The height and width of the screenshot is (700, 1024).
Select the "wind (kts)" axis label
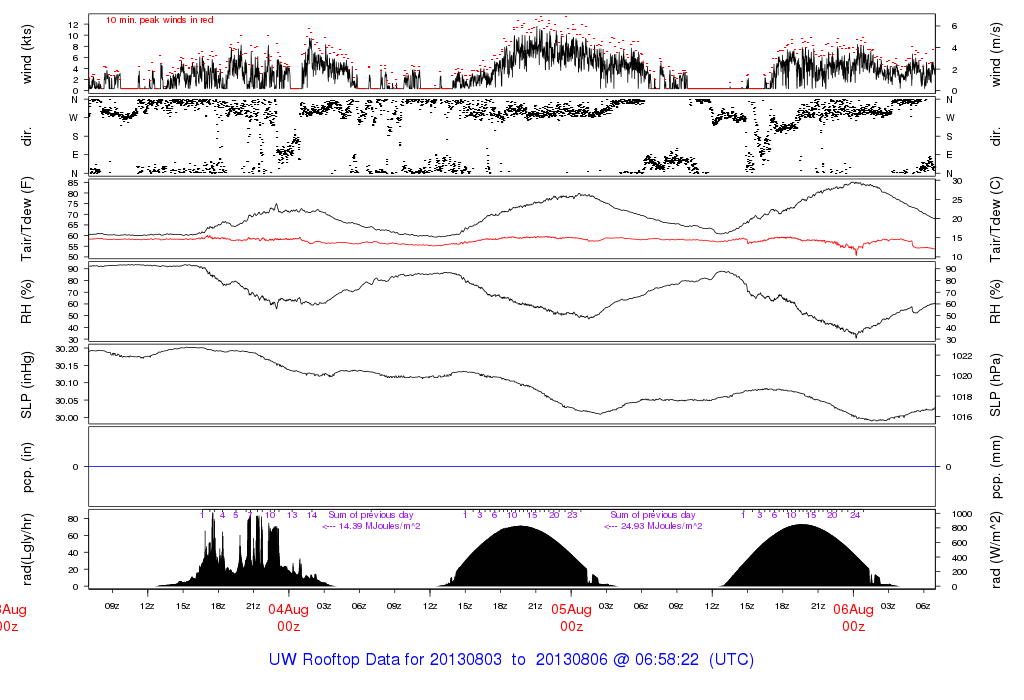27,54
